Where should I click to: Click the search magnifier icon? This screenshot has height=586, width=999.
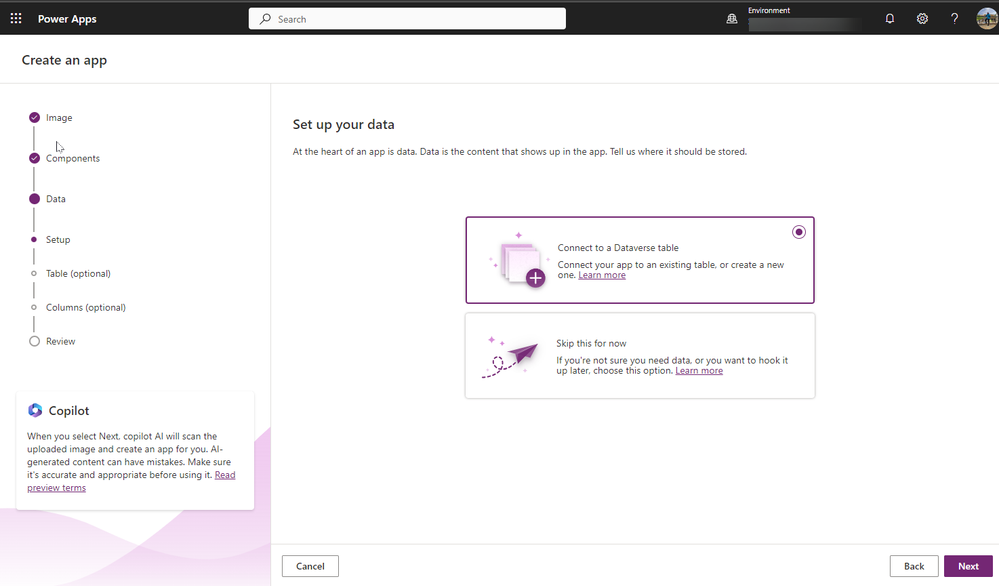[265, 19]
